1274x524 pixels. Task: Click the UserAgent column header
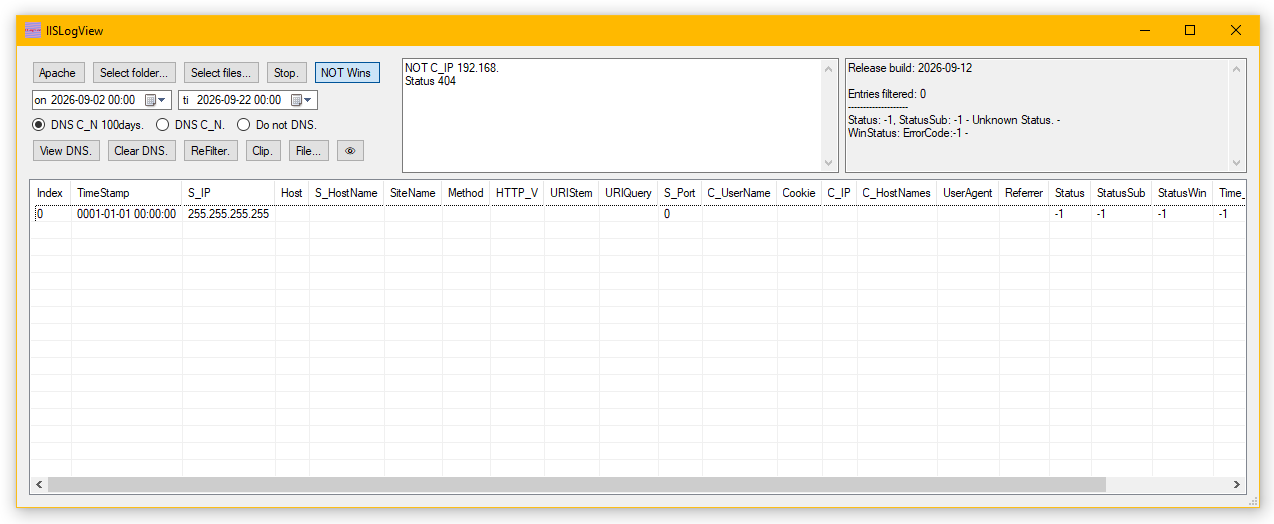[x=968, y=193]
